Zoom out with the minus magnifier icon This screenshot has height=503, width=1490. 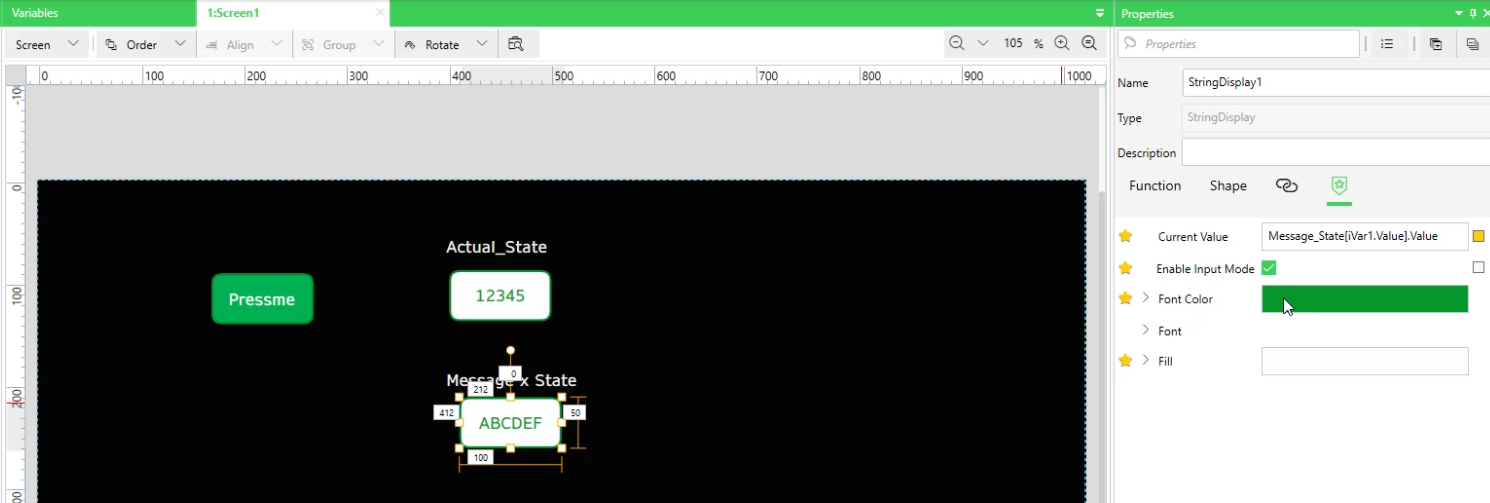pos(956,43)
